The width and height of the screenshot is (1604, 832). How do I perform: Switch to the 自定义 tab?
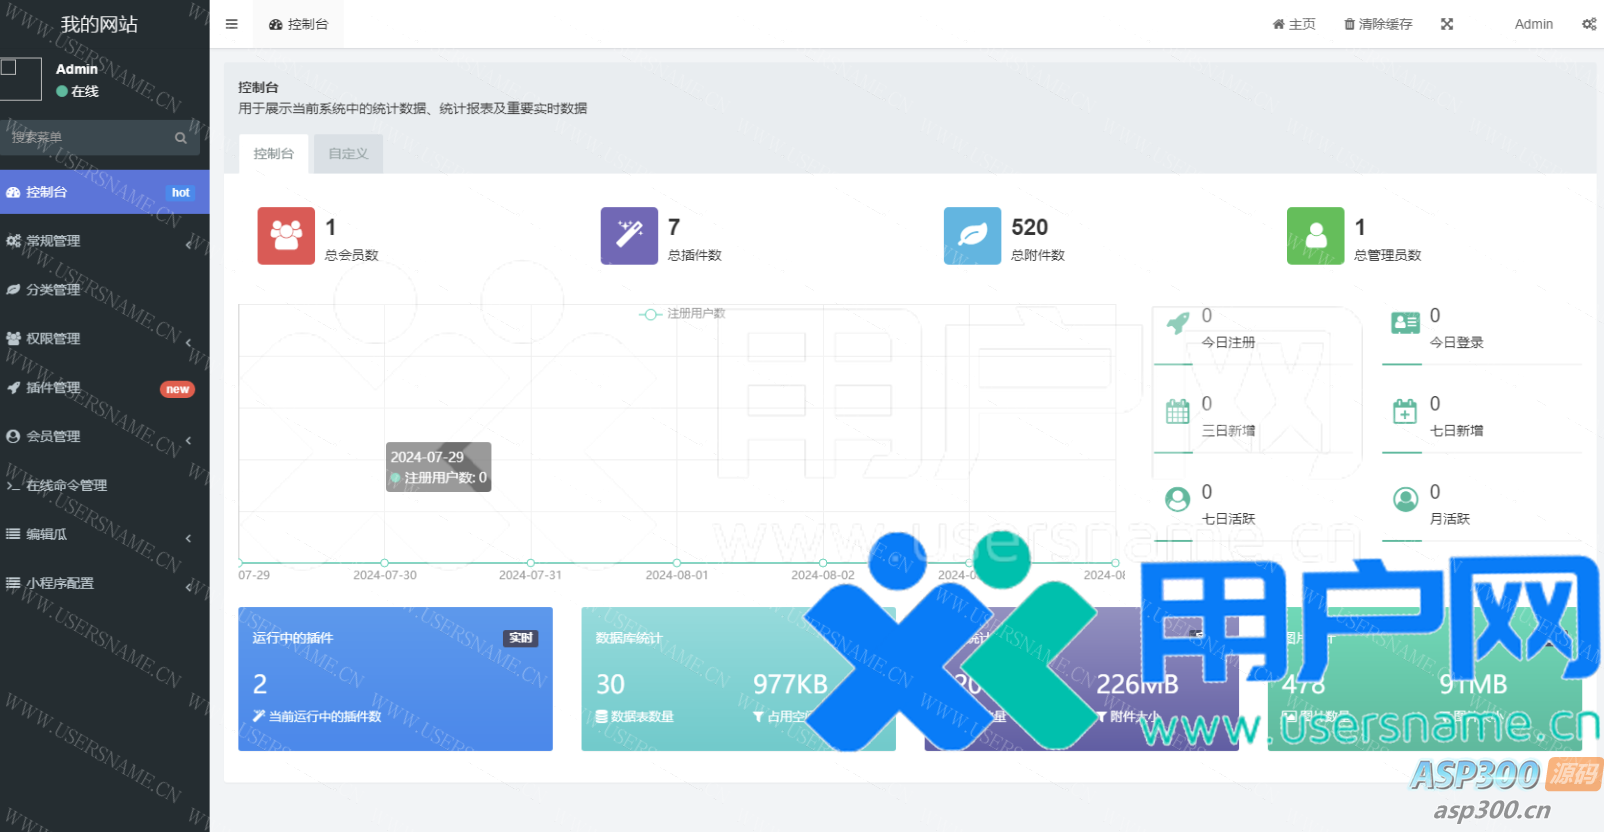click(348, 154)
